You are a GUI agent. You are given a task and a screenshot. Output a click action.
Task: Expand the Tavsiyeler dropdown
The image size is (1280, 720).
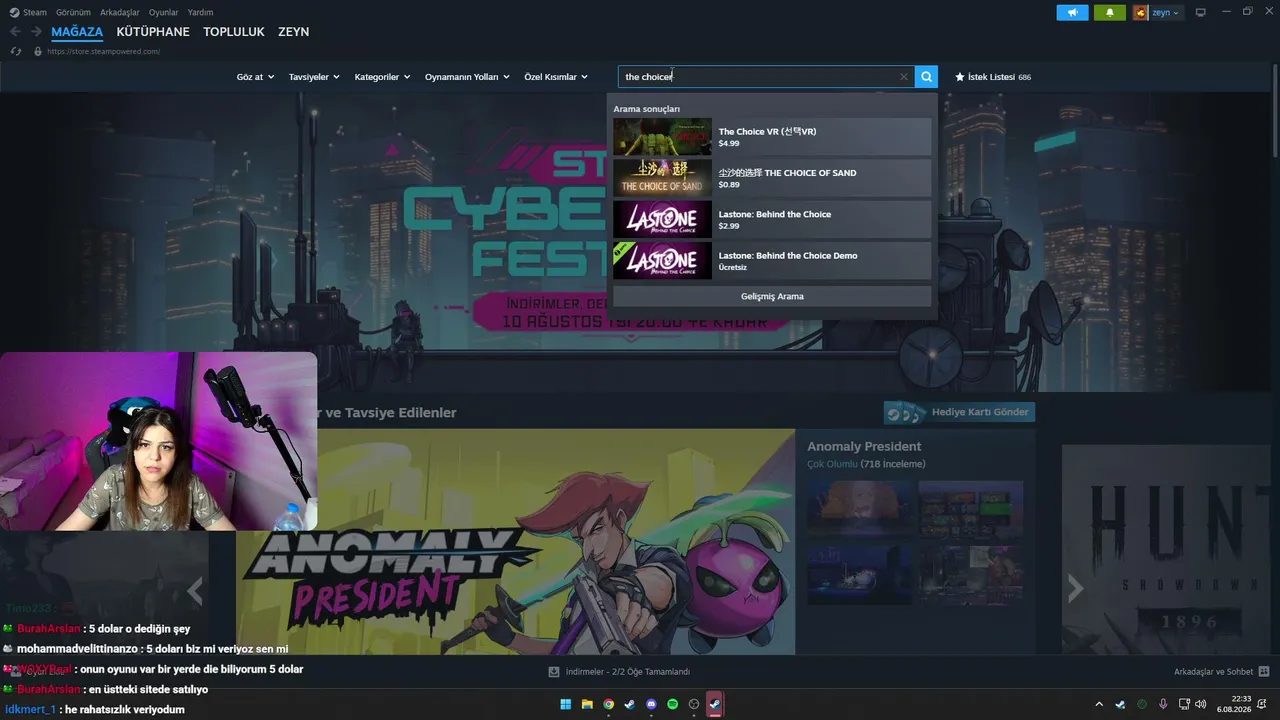(x=314, y=77)
